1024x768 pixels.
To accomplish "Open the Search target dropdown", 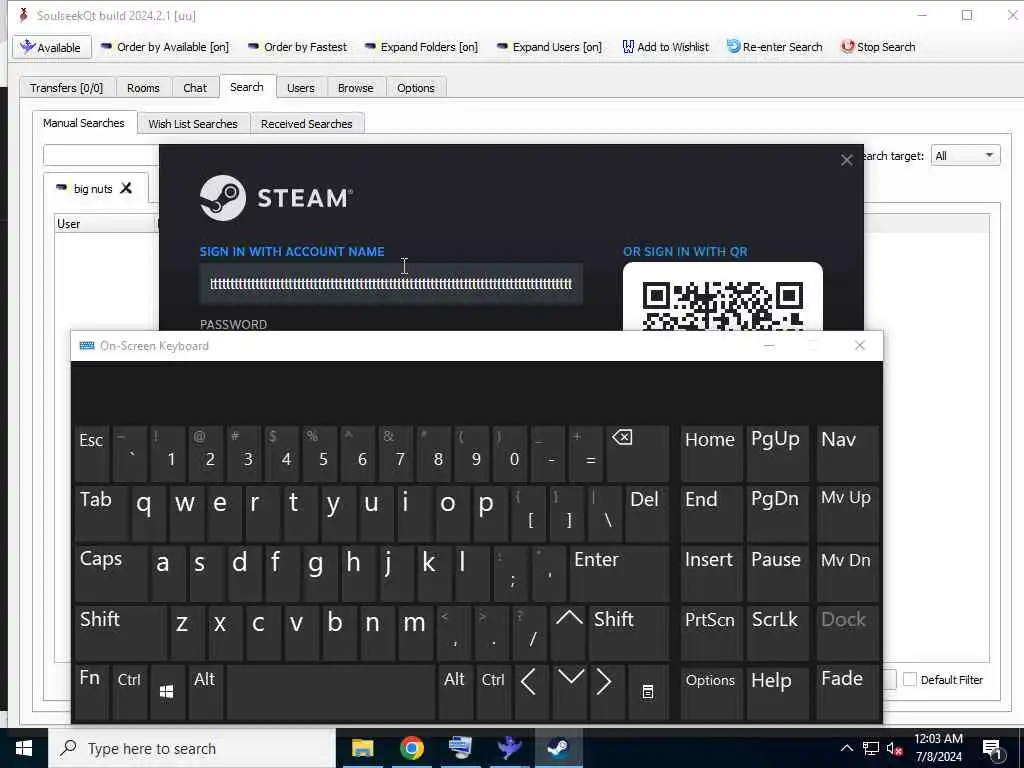I will coord(965,155).
